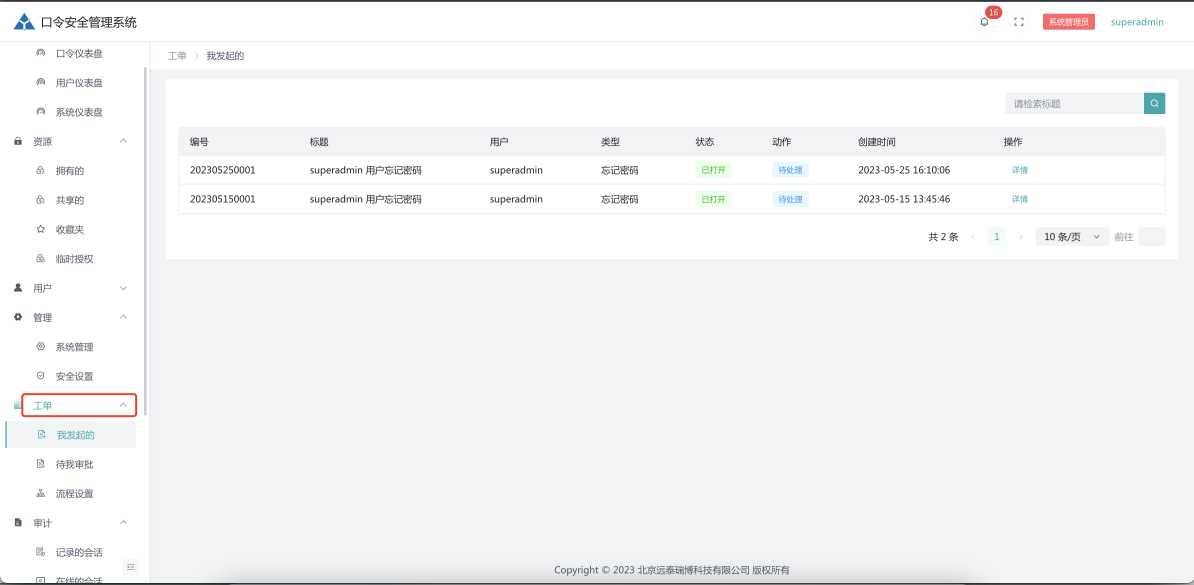Click the 工单 breadcrumb link
Image resolution: width=1194 pixels, height=585 pixels.
pos(177,56)
